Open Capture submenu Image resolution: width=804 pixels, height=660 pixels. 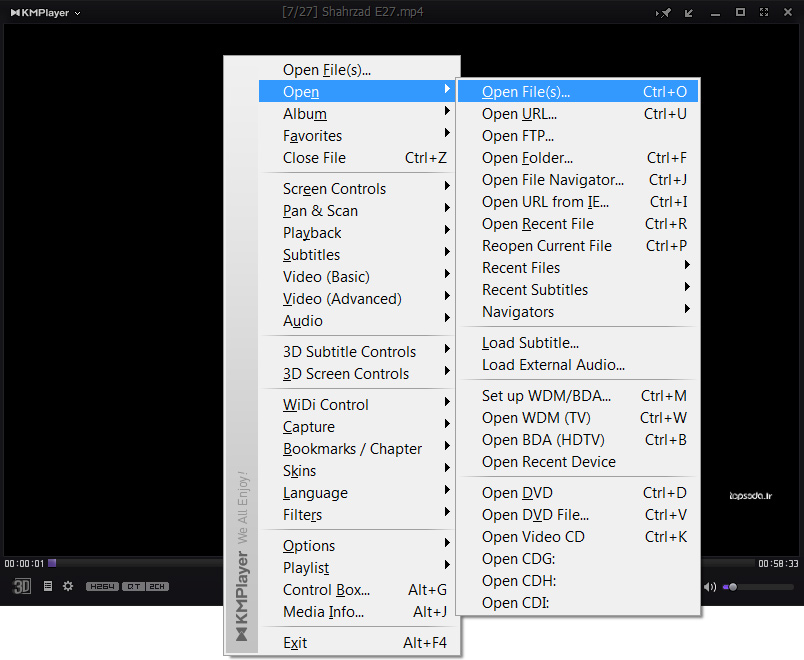tap(358, 427)
